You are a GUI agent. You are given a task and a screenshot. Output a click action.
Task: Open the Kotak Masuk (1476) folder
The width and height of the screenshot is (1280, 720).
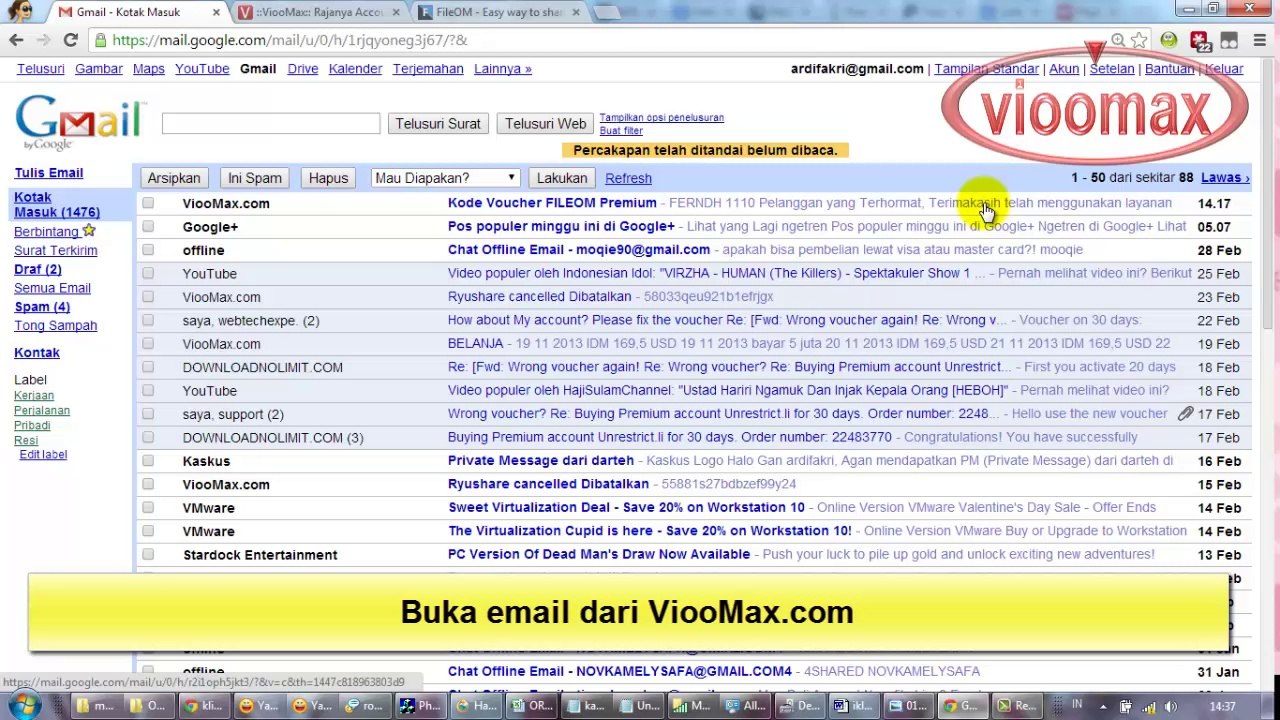[57, 205]
